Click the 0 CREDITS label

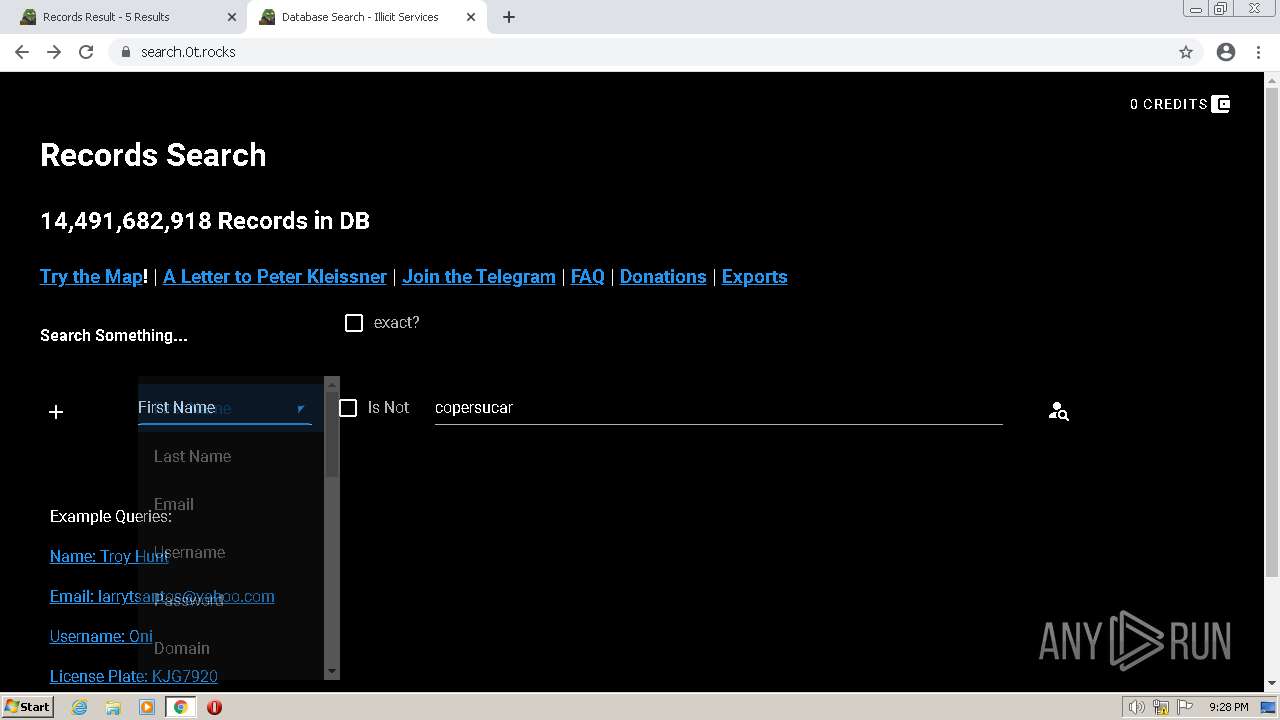(x=1169, y=104)
